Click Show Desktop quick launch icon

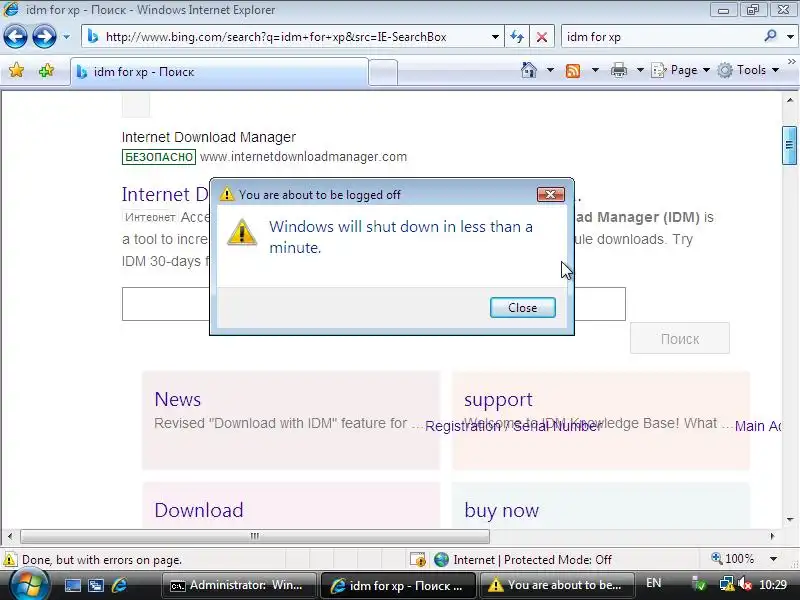click(72, 586)
